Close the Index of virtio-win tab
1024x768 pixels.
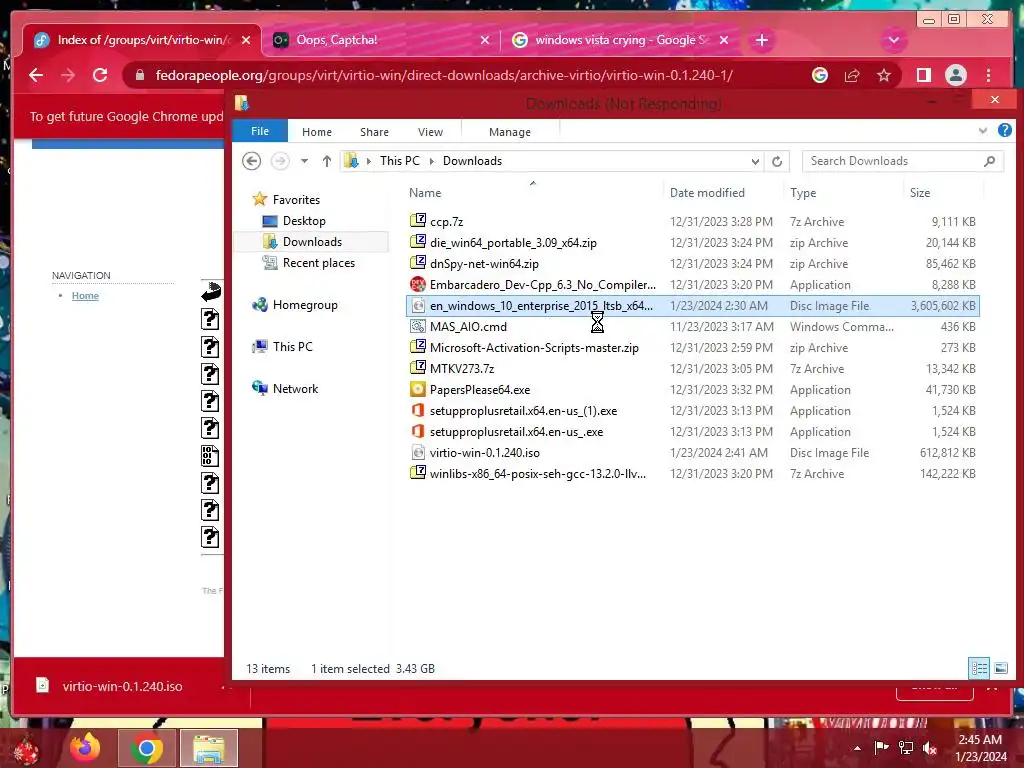click(246, 40)
